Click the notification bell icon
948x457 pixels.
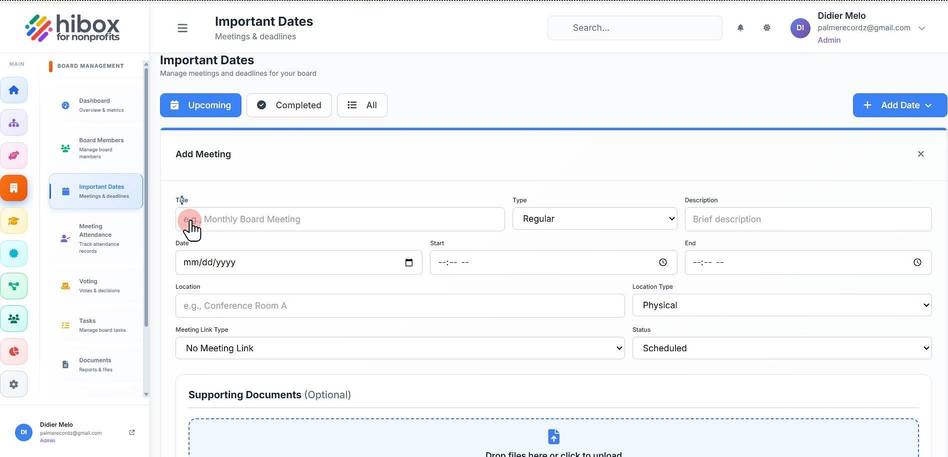(x=740, y=28)
